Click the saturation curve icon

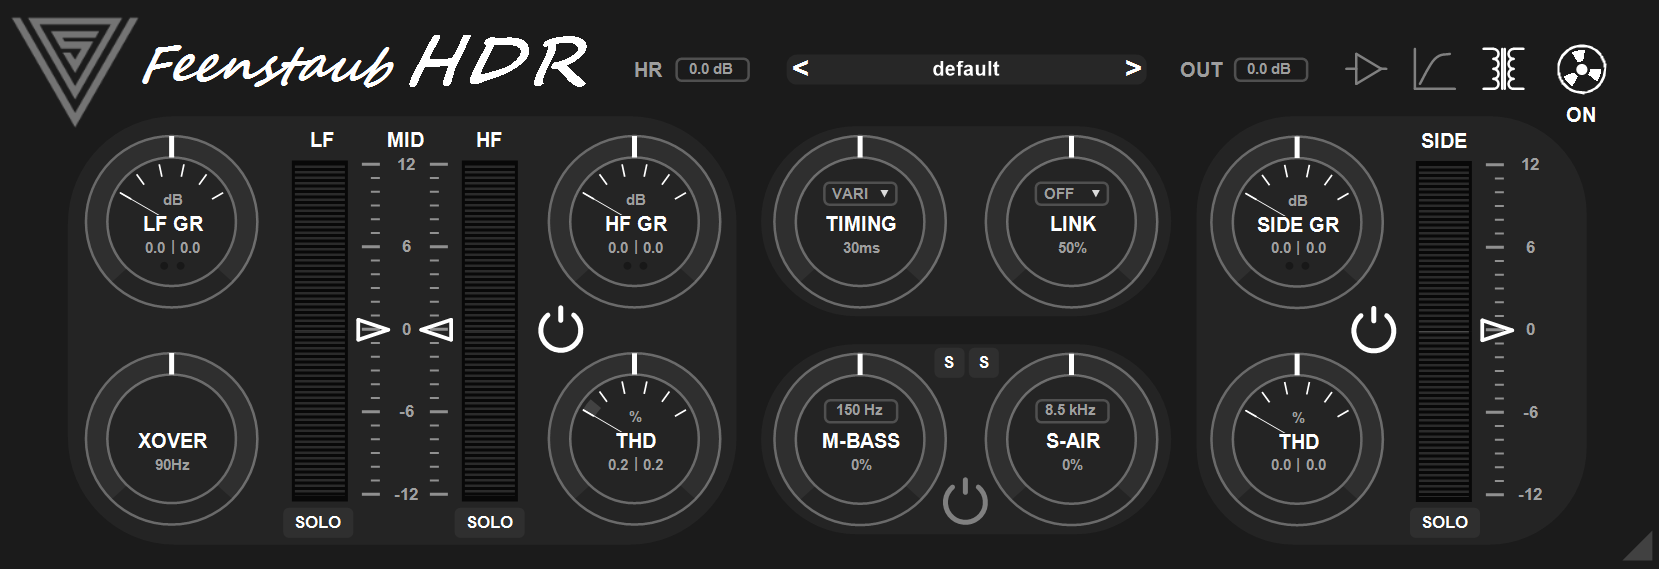1433,69
